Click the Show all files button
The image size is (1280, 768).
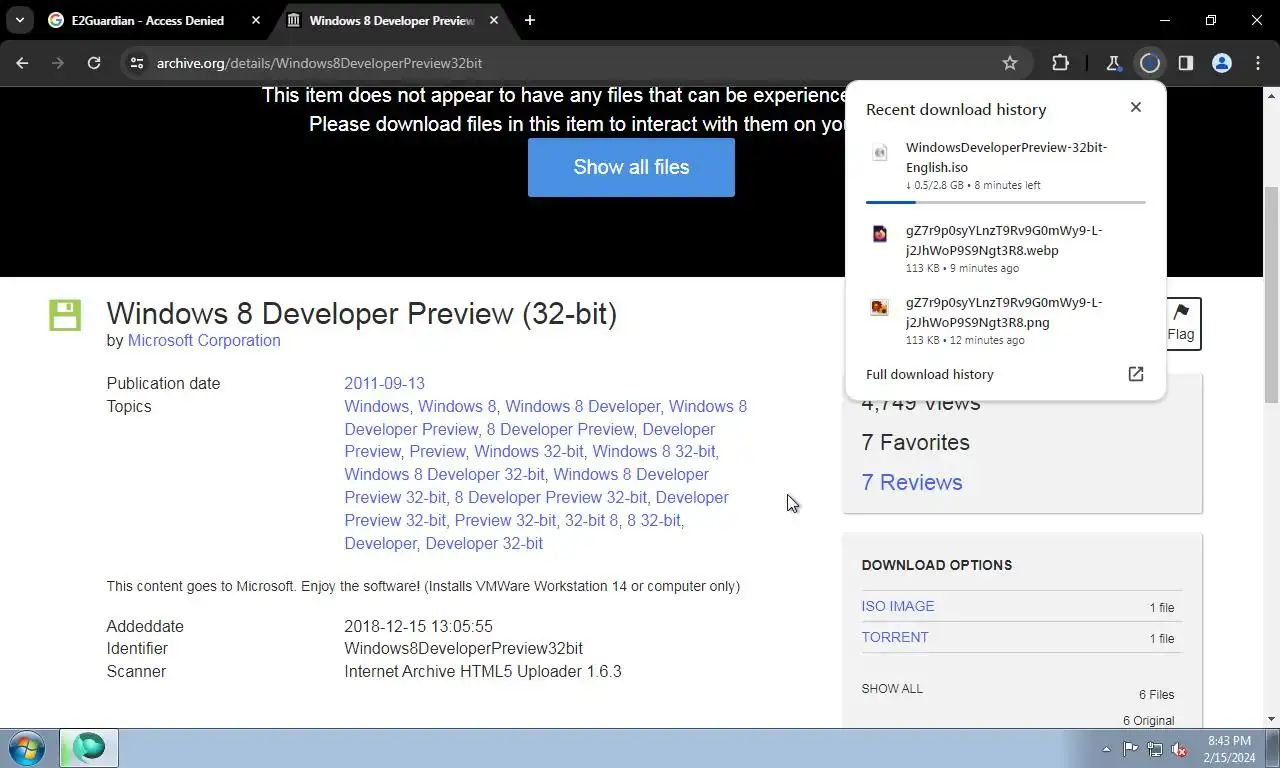pyautogui.click(x=631, y=167)
